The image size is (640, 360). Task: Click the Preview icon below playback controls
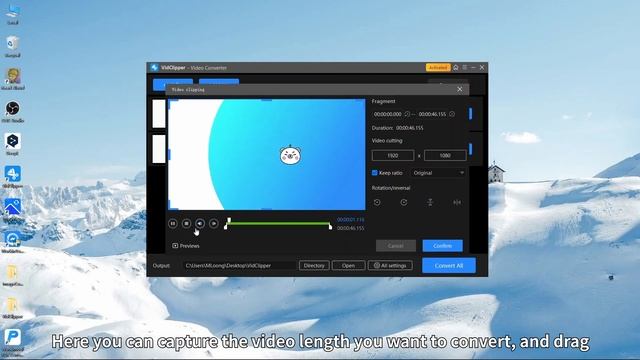click(175, 246)
